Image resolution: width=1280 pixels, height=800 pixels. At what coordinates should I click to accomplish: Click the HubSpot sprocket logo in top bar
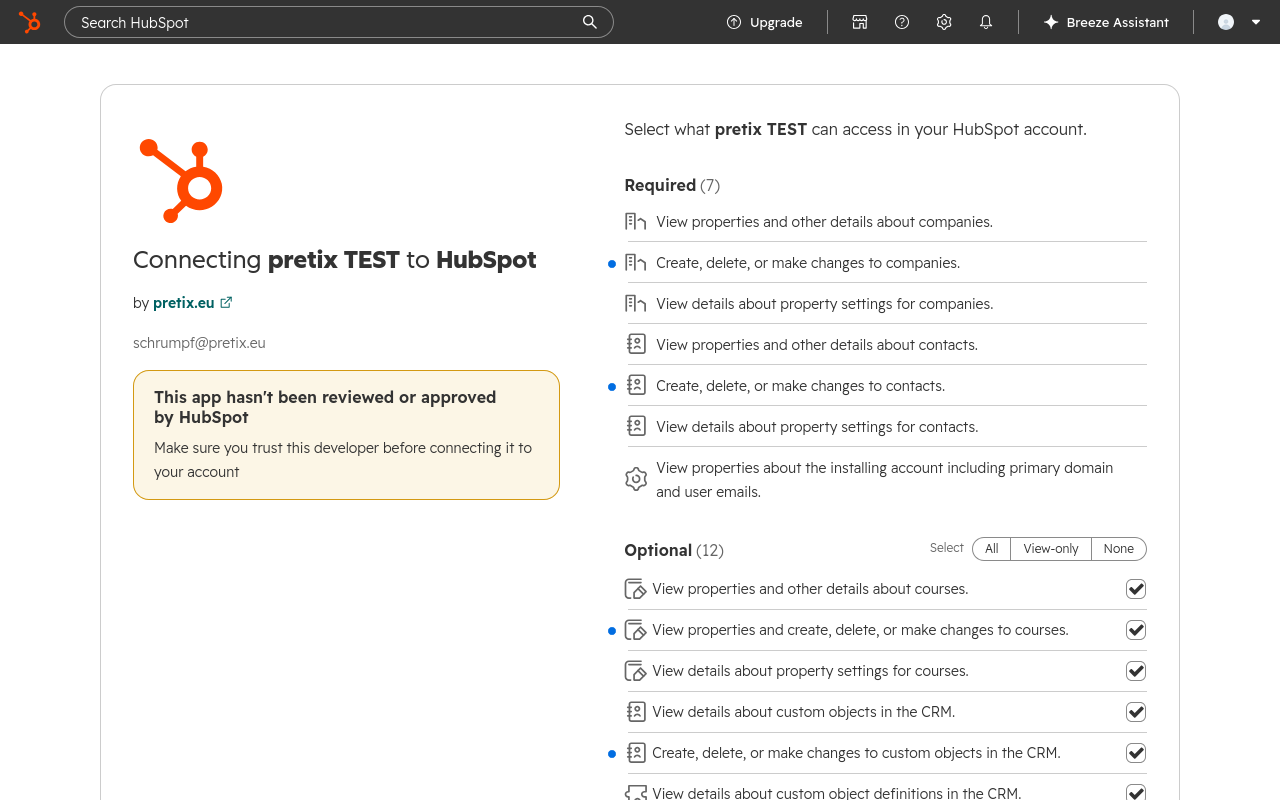30,22
